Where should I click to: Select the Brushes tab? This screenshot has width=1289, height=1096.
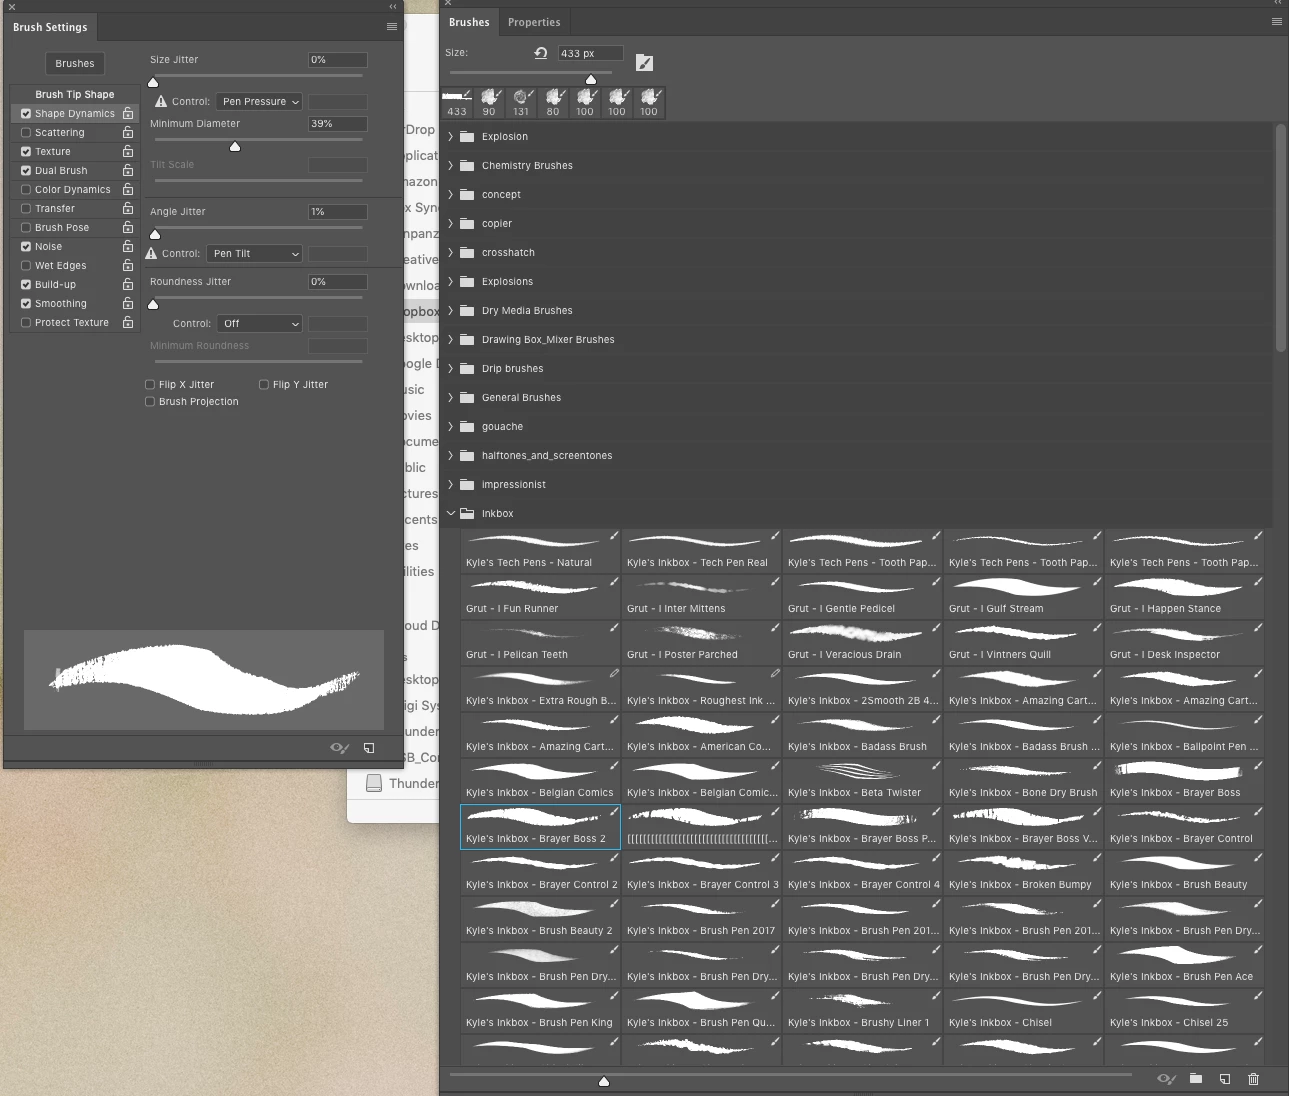tap(469, 22)
